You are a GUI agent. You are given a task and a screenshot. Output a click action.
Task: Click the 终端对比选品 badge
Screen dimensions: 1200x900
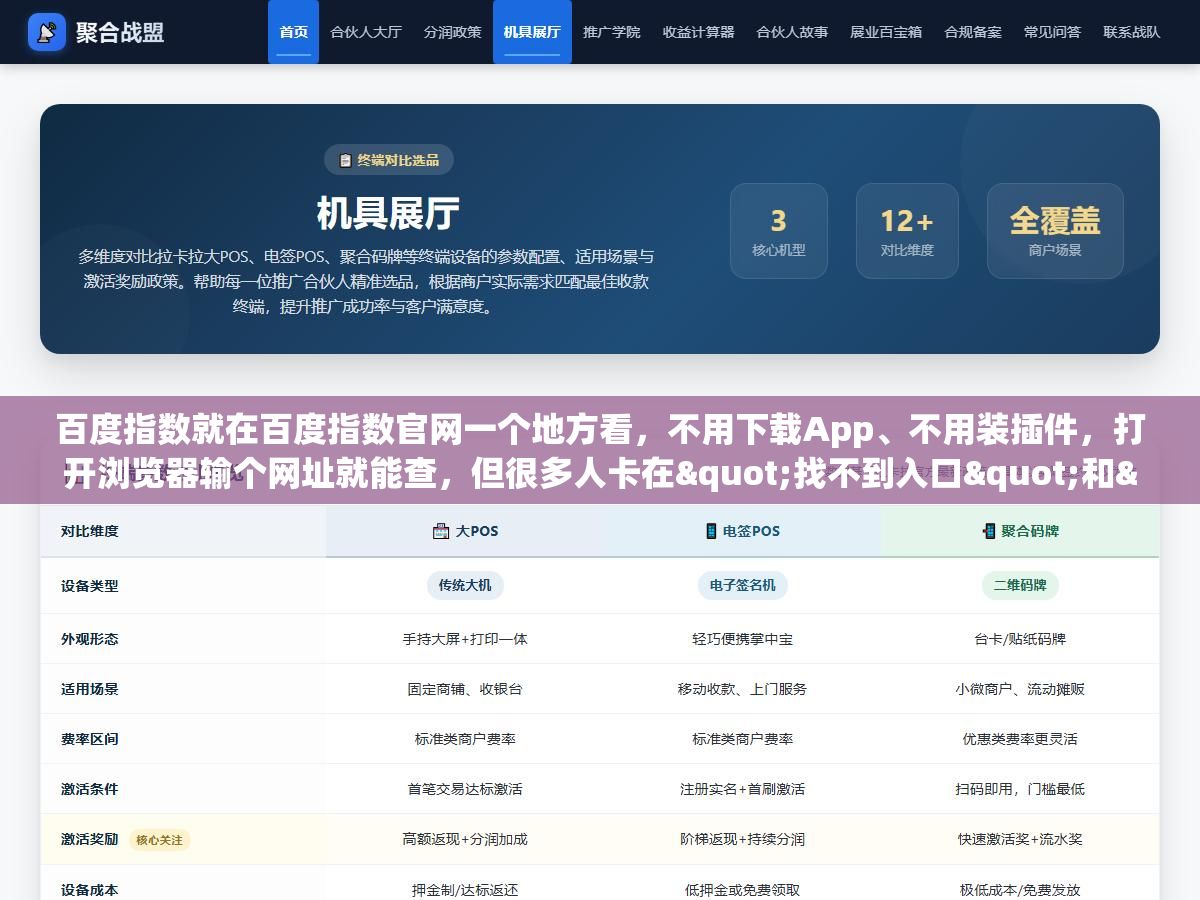(x=389, y=160)
